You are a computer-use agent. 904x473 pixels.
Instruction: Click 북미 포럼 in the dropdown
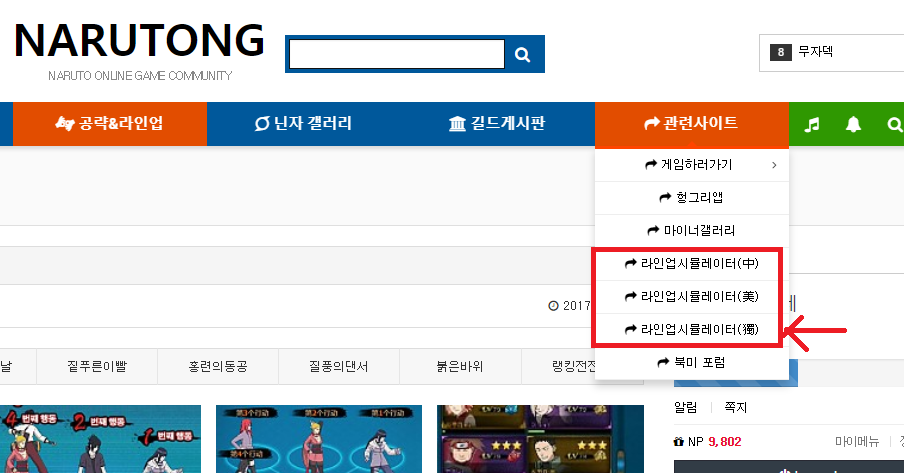coord(691,362)
